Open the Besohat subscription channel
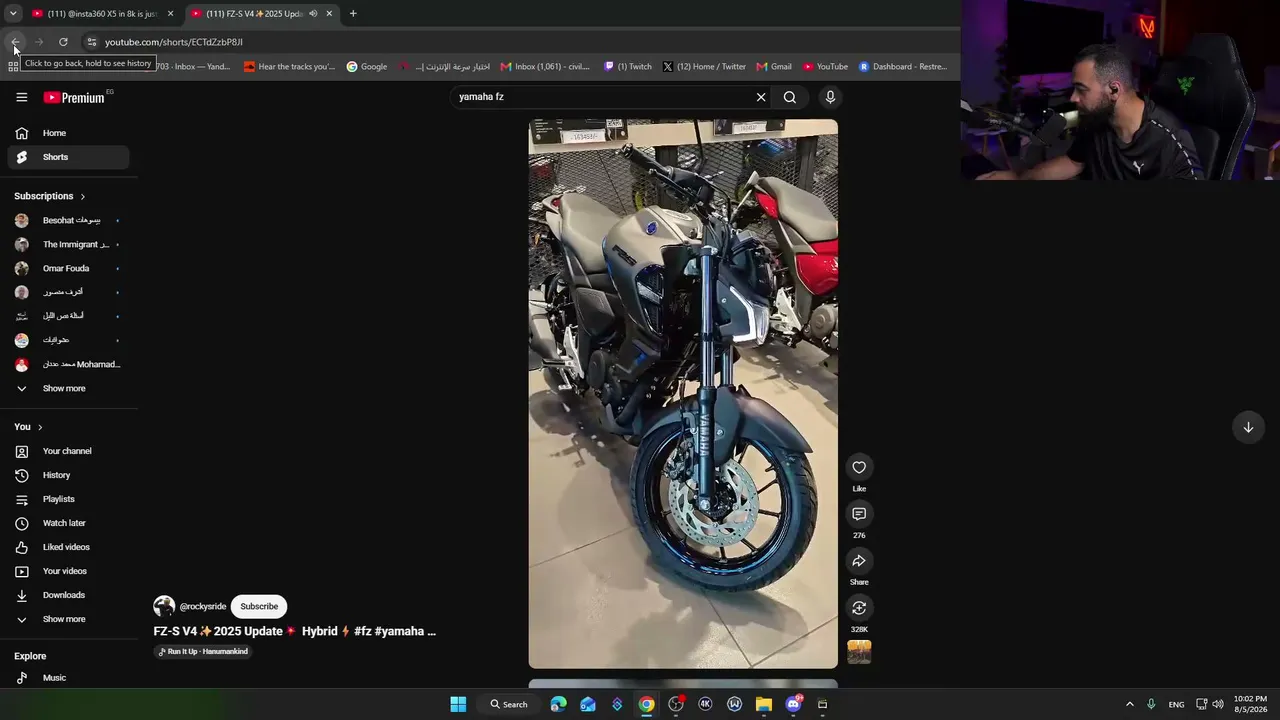Screen dimensions: 1280x720 68,220
